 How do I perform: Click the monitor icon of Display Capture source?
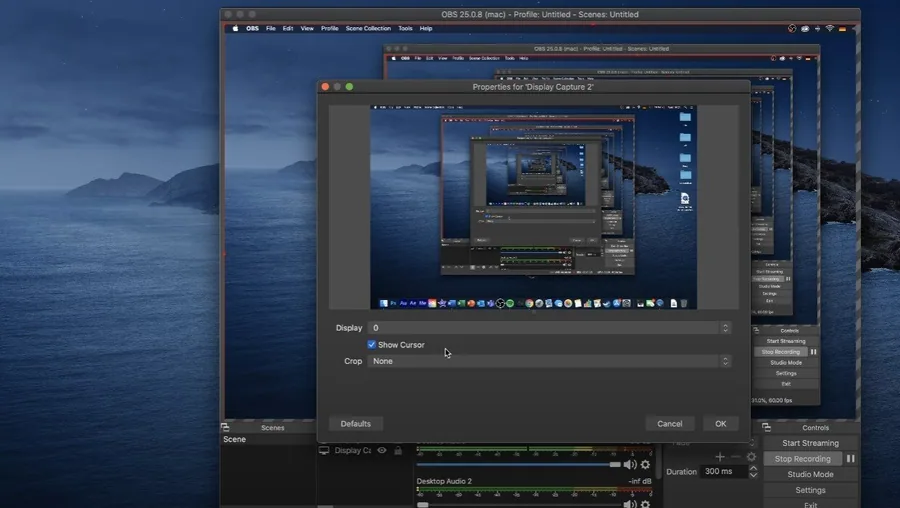click(324, 451)
